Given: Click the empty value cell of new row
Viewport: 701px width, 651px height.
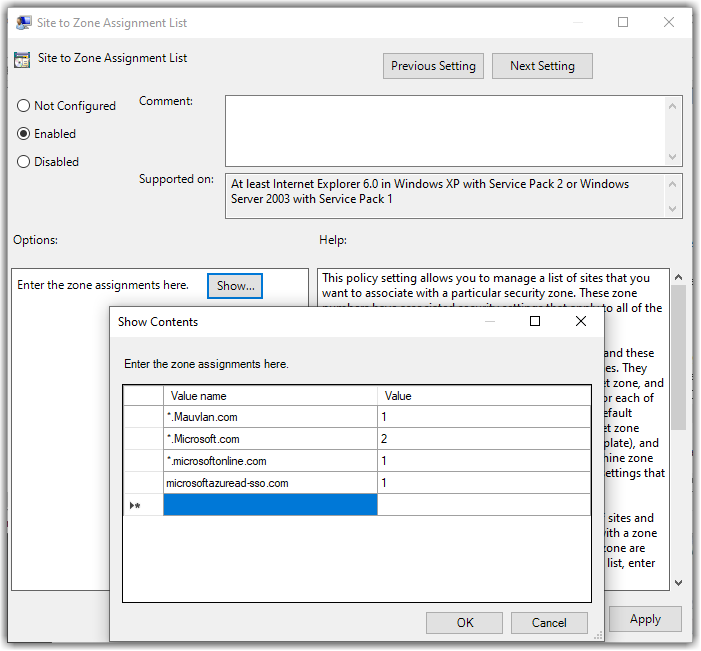Looking at the screenshot, I should 484,505.
